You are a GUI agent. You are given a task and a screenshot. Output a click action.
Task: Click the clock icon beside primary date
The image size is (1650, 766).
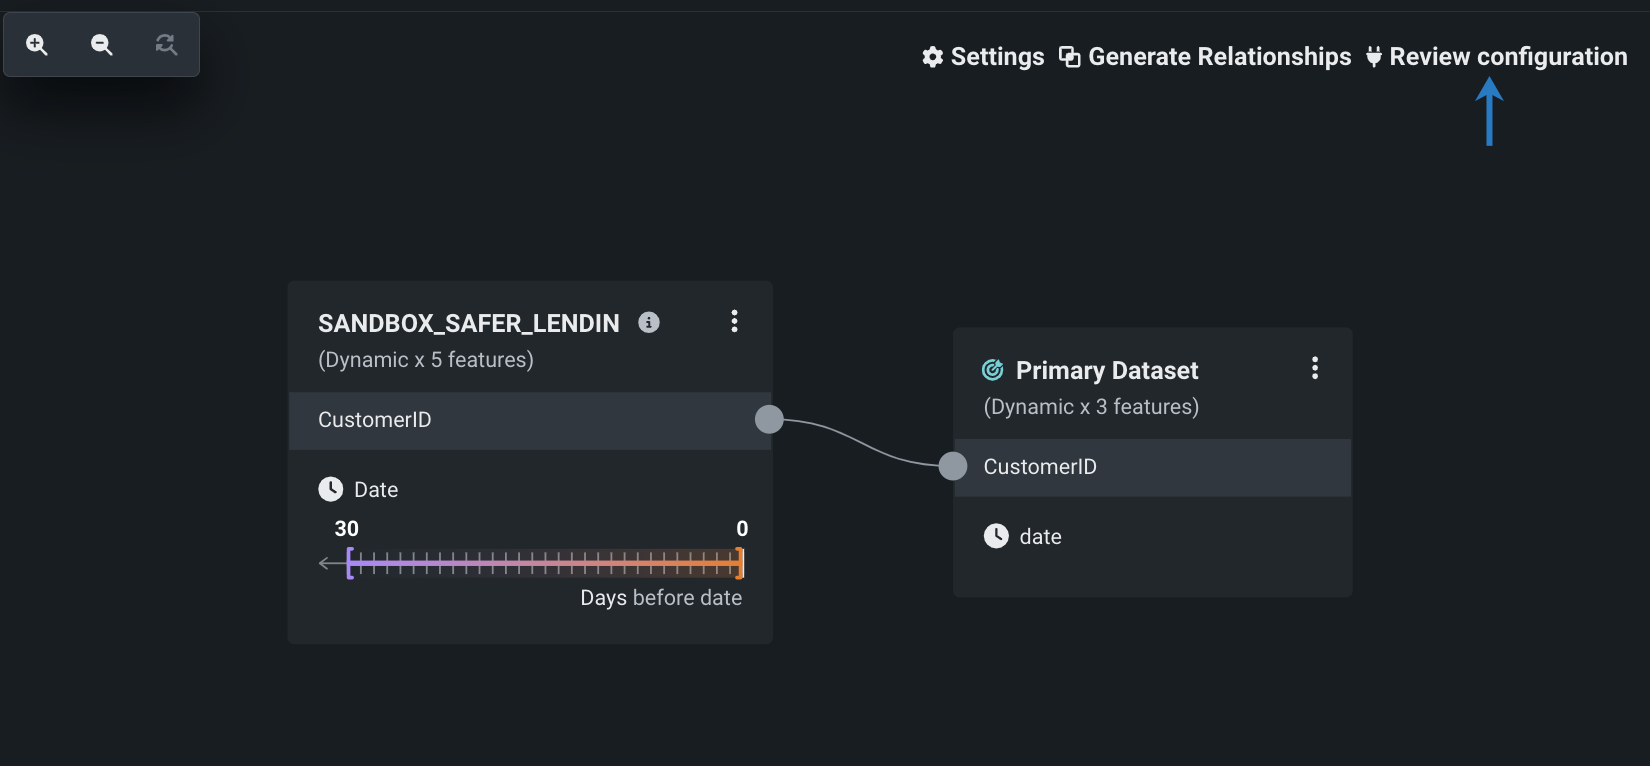pyautogui.click(x=996, y=536)
